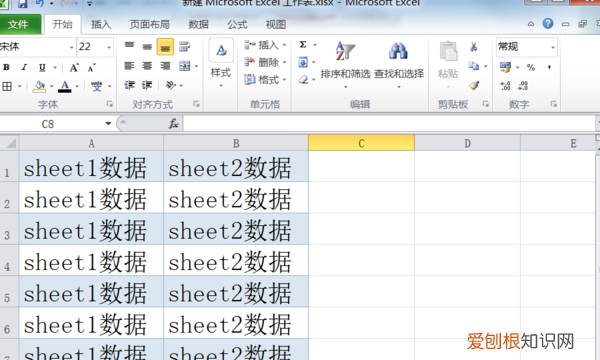Click the phonetic guide (wén) icon
Screen dimensions: 600x360
point(96,86)
